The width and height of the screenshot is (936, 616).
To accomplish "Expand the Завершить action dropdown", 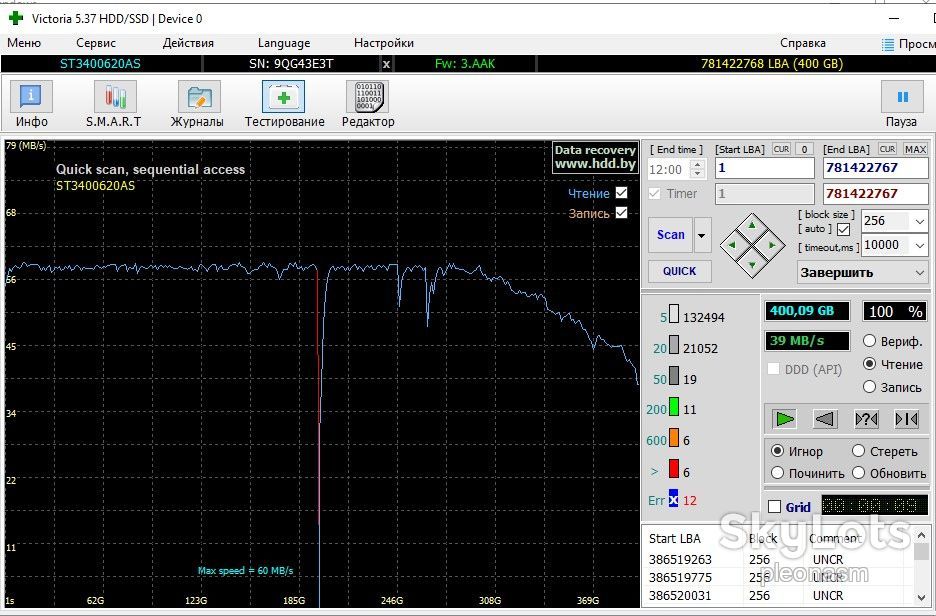I will 919,273.
